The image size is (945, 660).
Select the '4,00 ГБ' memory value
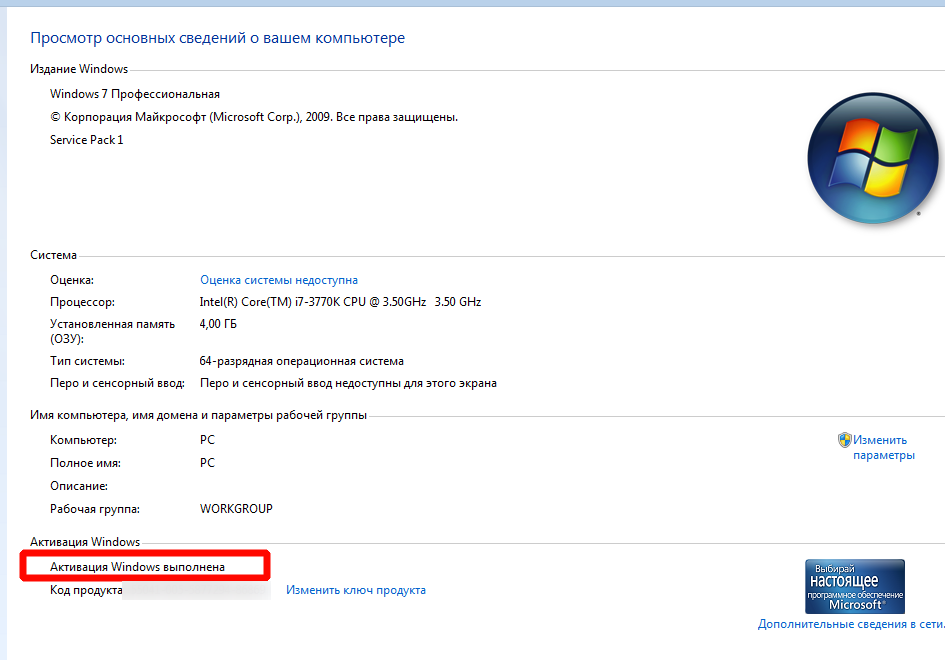click(x=218, y=324)
